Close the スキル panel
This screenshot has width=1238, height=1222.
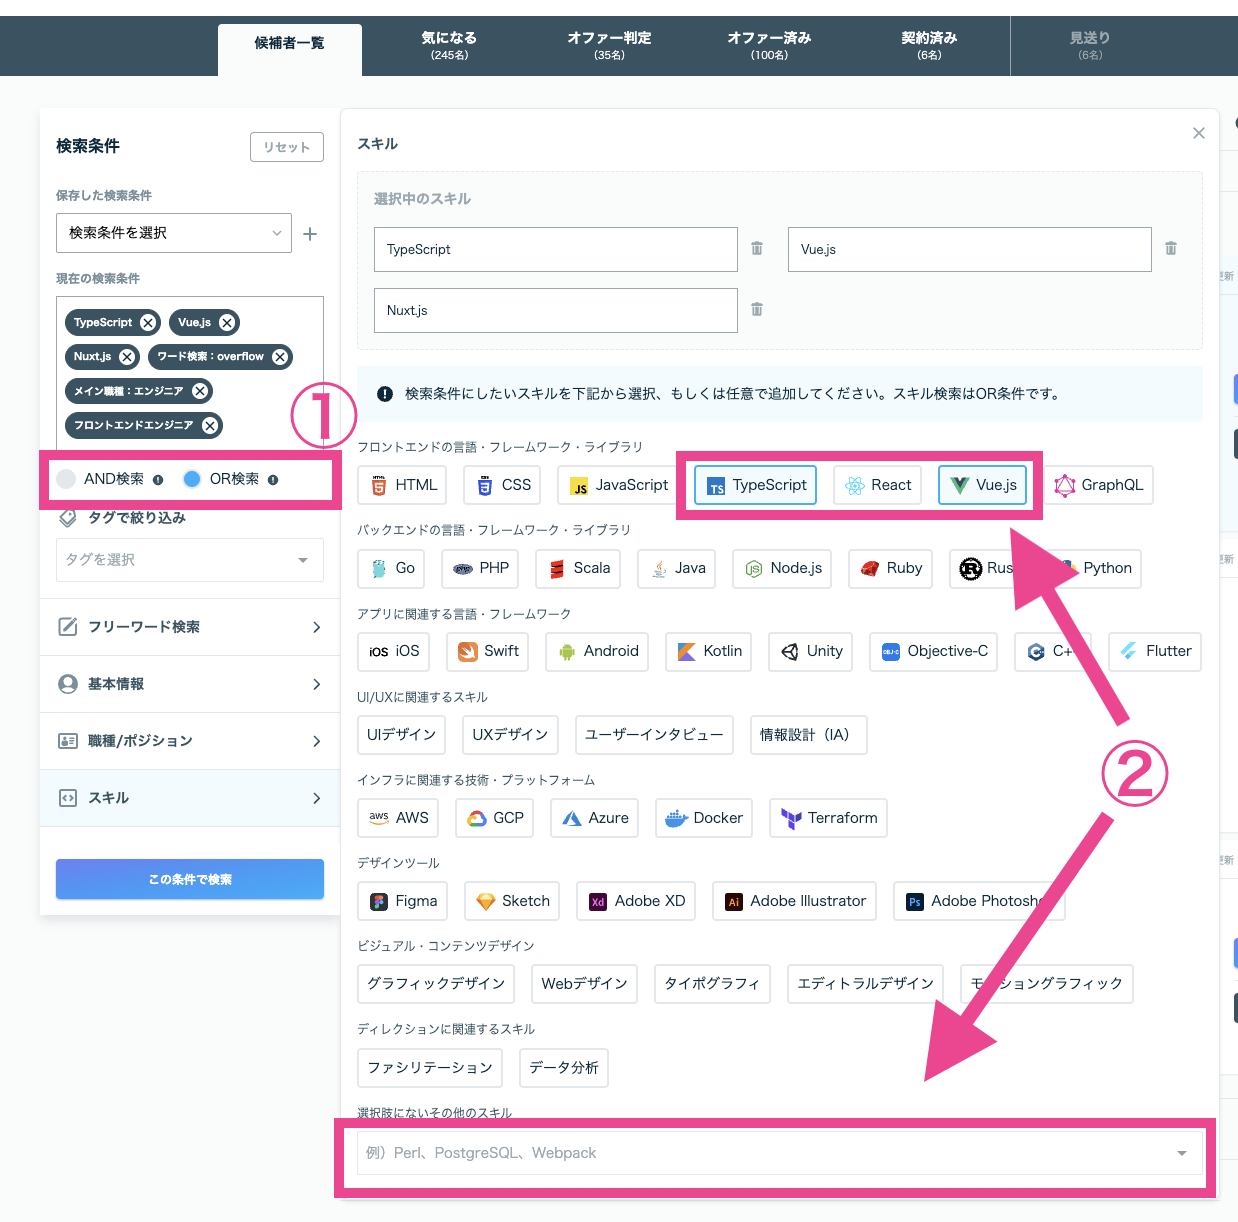click(x=1199, y=133)
